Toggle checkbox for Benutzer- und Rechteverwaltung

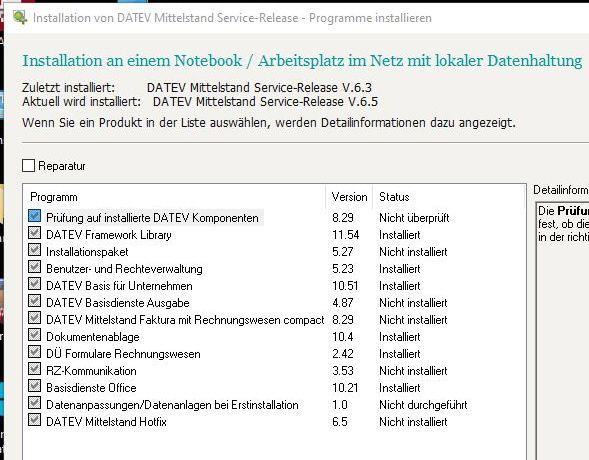click(35, 267)
